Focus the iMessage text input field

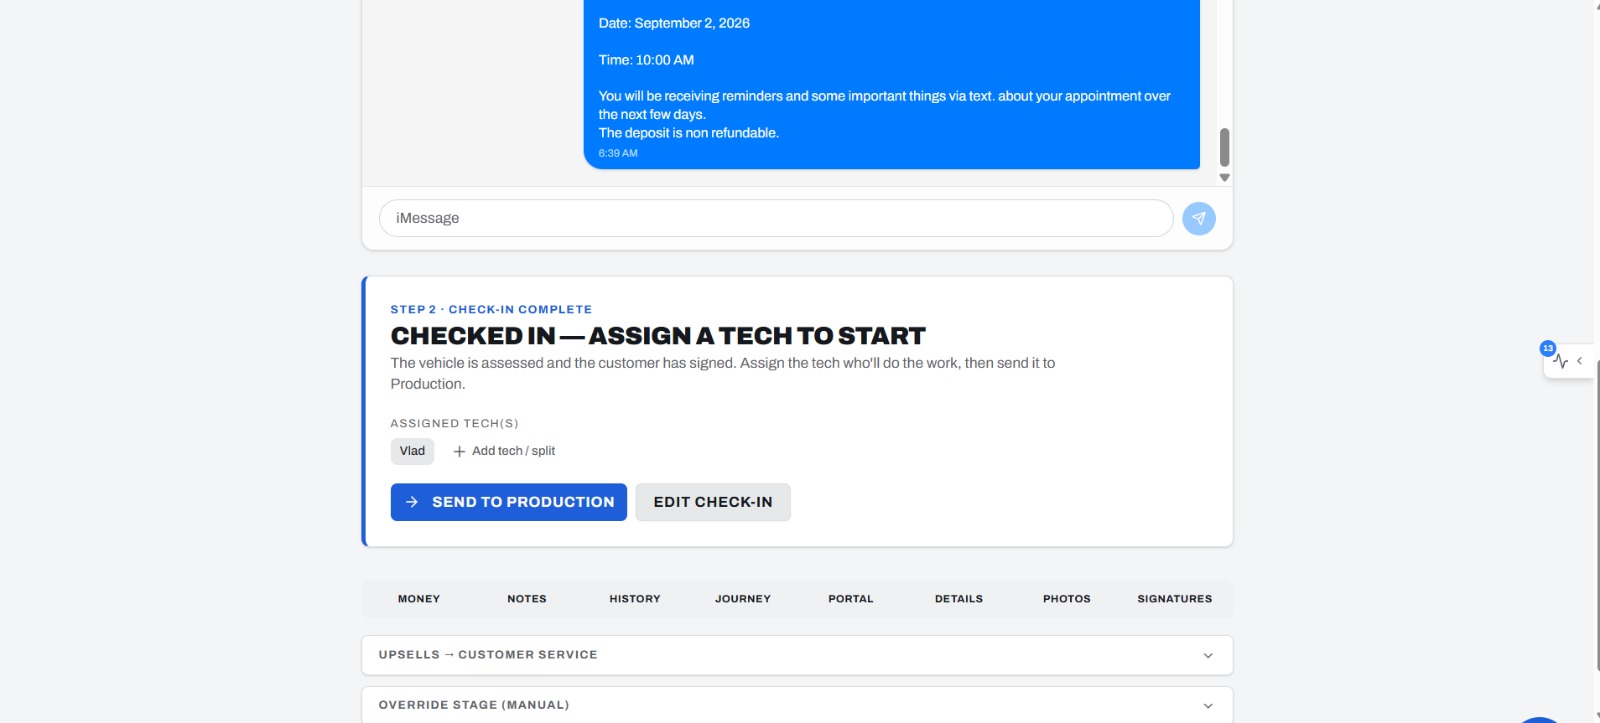pyautogui.click(x=776, y=218)
